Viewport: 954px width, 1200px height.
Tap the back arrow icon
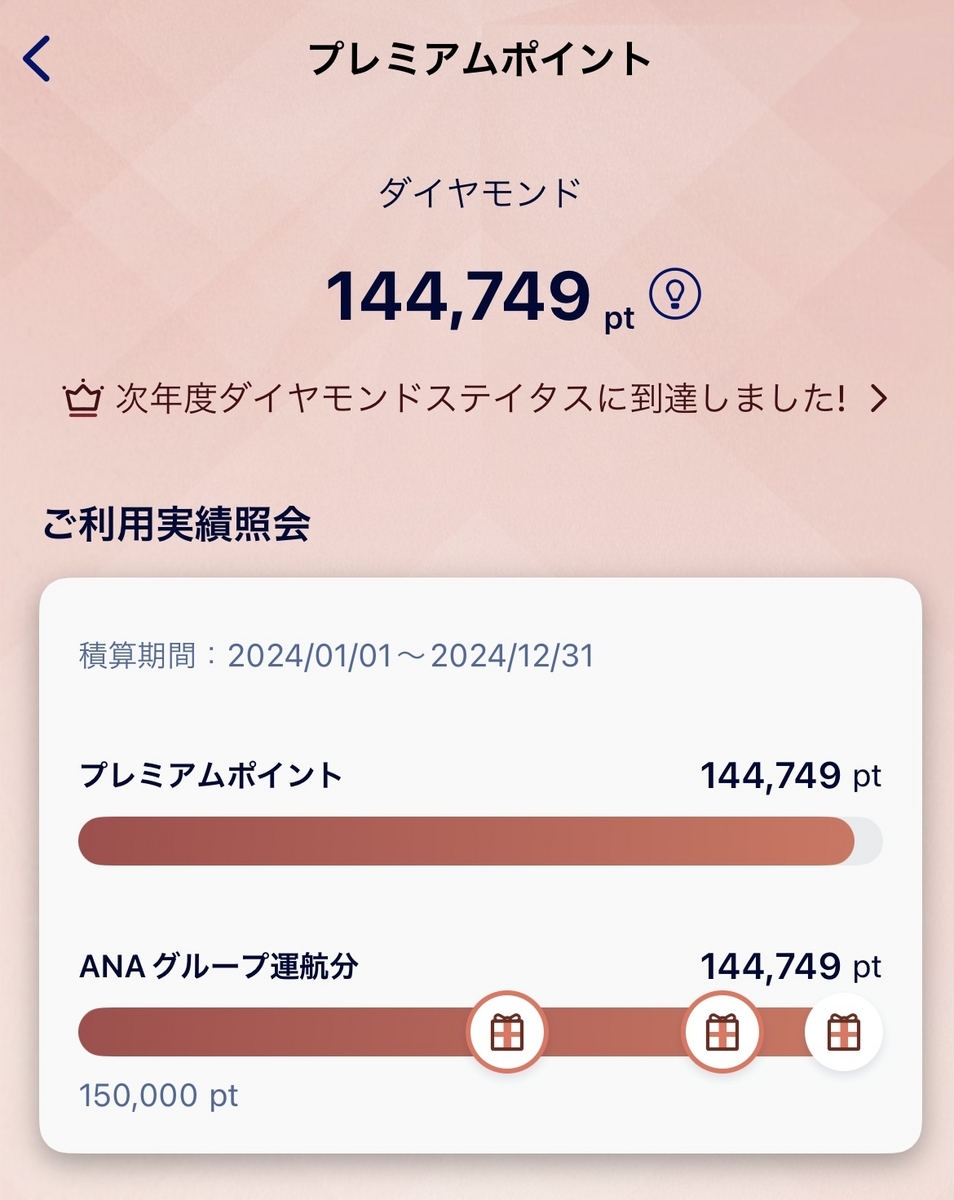point(36,60)
